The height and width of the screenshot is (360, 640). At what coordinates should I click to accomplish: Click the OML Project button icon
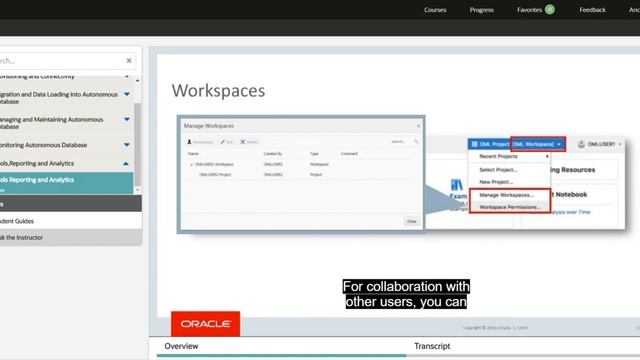point(474,144)
